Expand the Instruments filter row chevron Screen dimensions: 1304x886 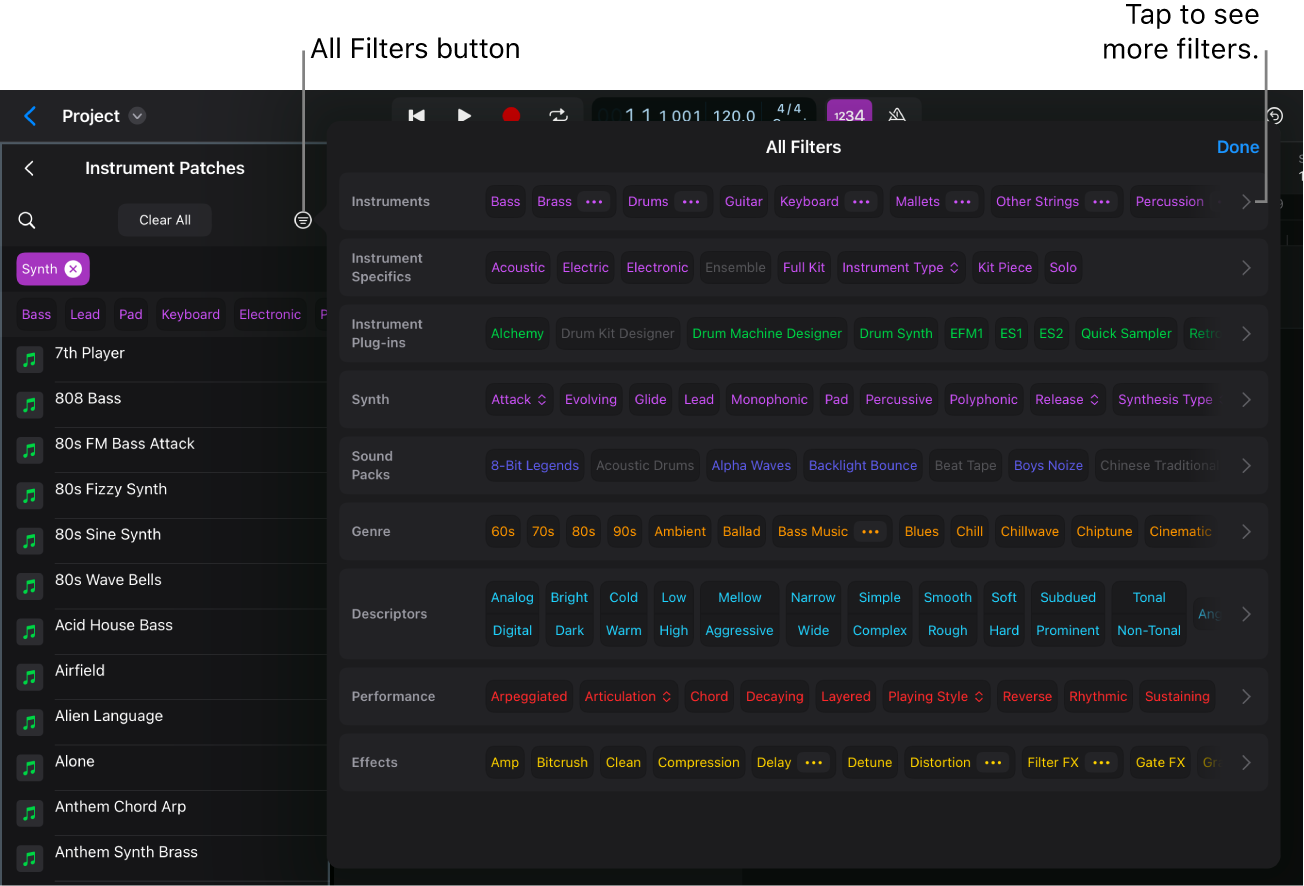click(1246, 202)
